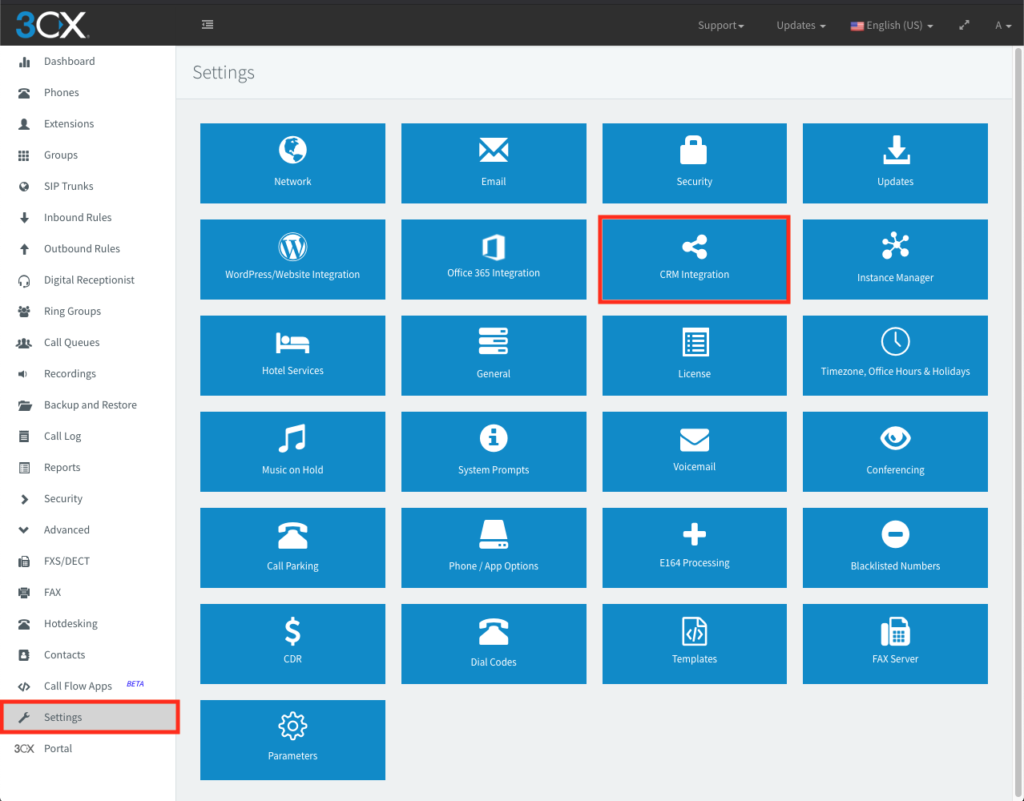Image resolution: width=1024 pixels, height=801 pixels.
Task: Select FAX in the sidebar
Action: pyautogui.click(x=88, y=593)
